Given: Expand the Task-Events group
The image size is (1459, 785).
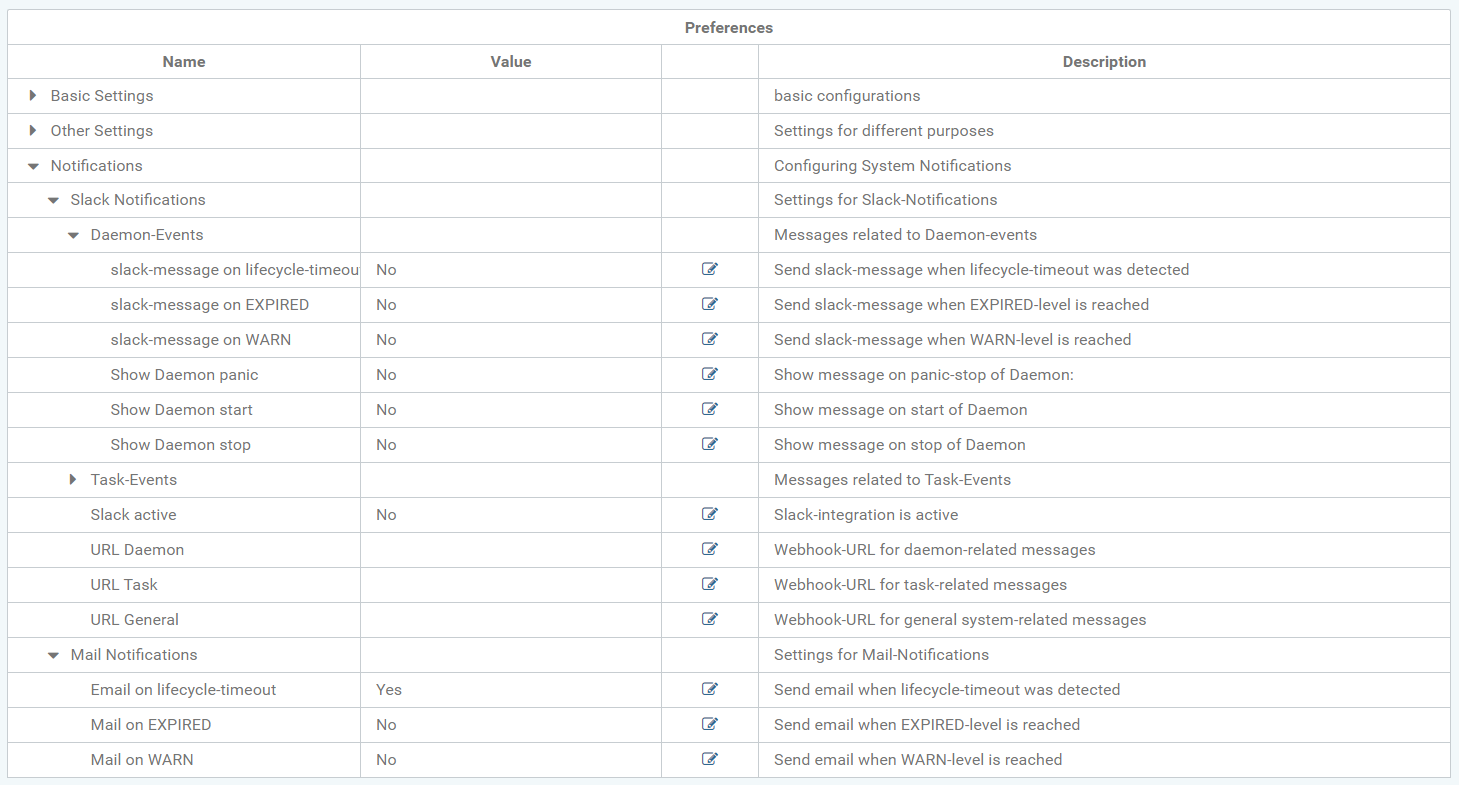Looking at the screenshot, I should 73,480.
